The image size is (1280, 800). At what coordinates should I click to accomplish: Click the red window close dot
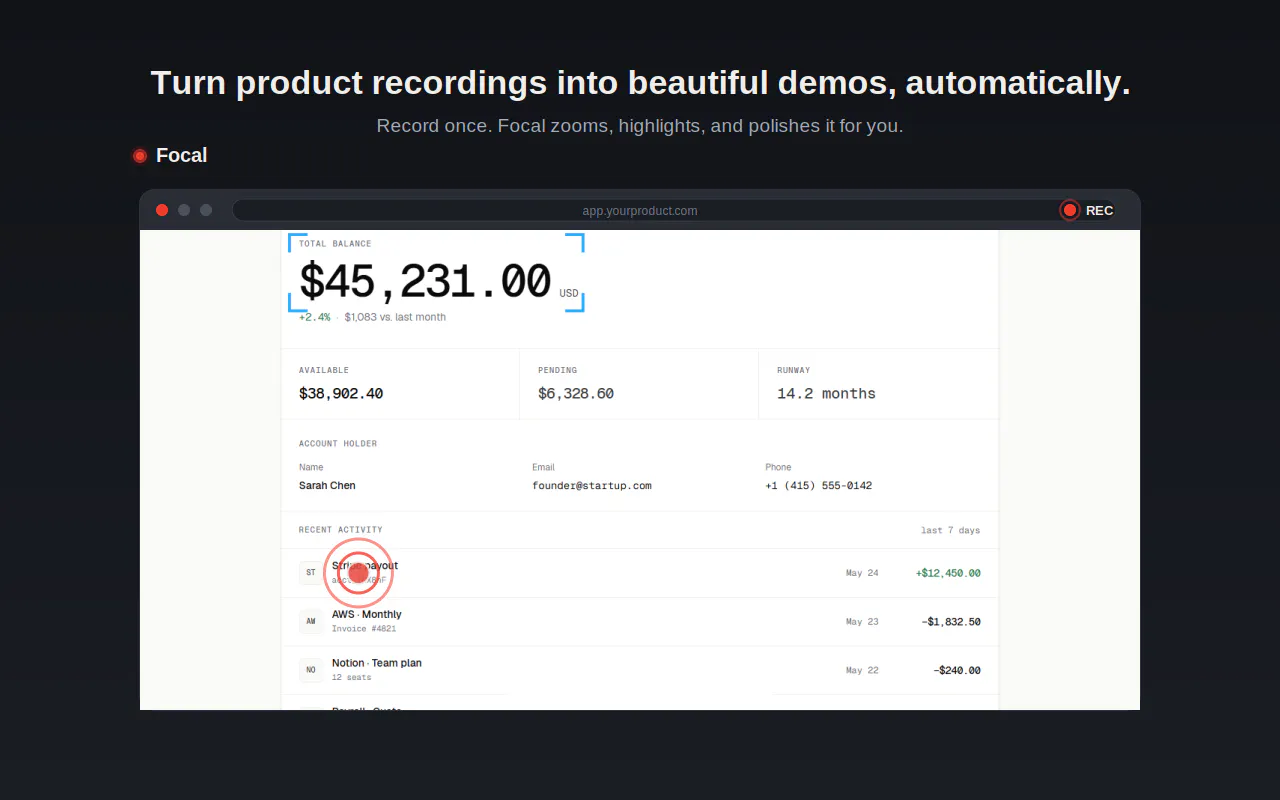[x=162, y=210]
